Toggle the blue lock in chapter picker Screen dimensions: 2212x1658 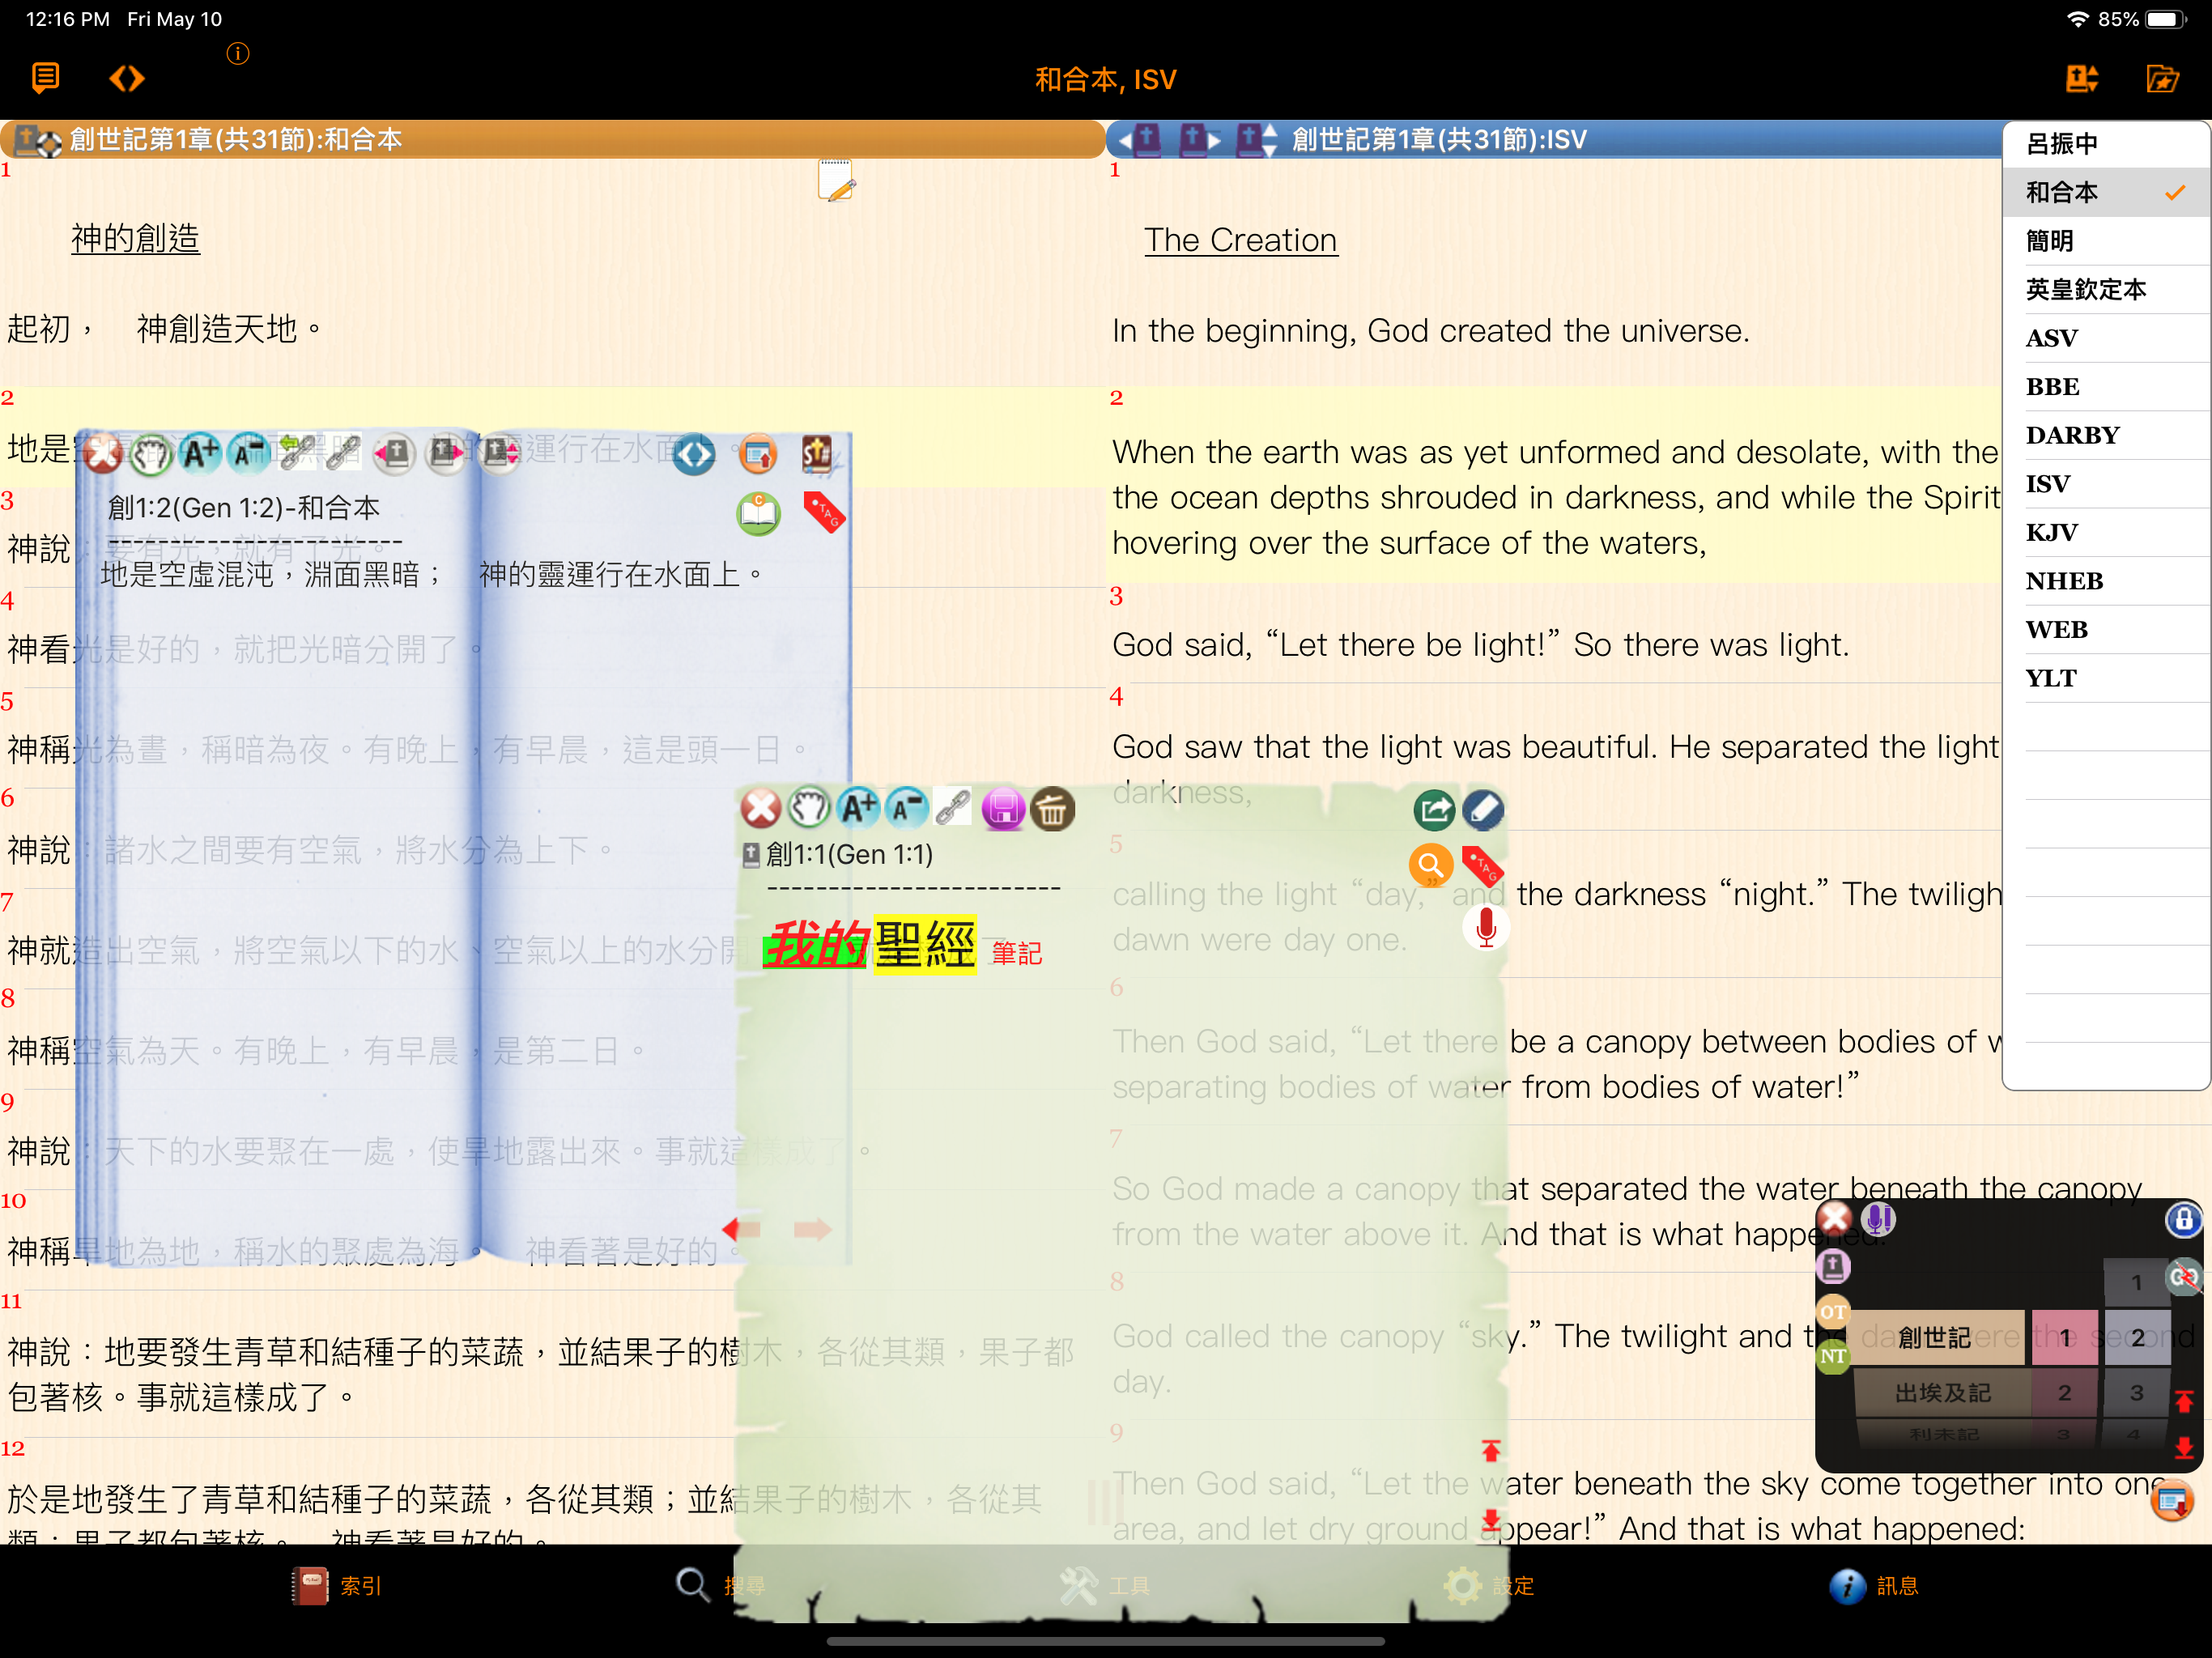(x=2182, y=1219)
